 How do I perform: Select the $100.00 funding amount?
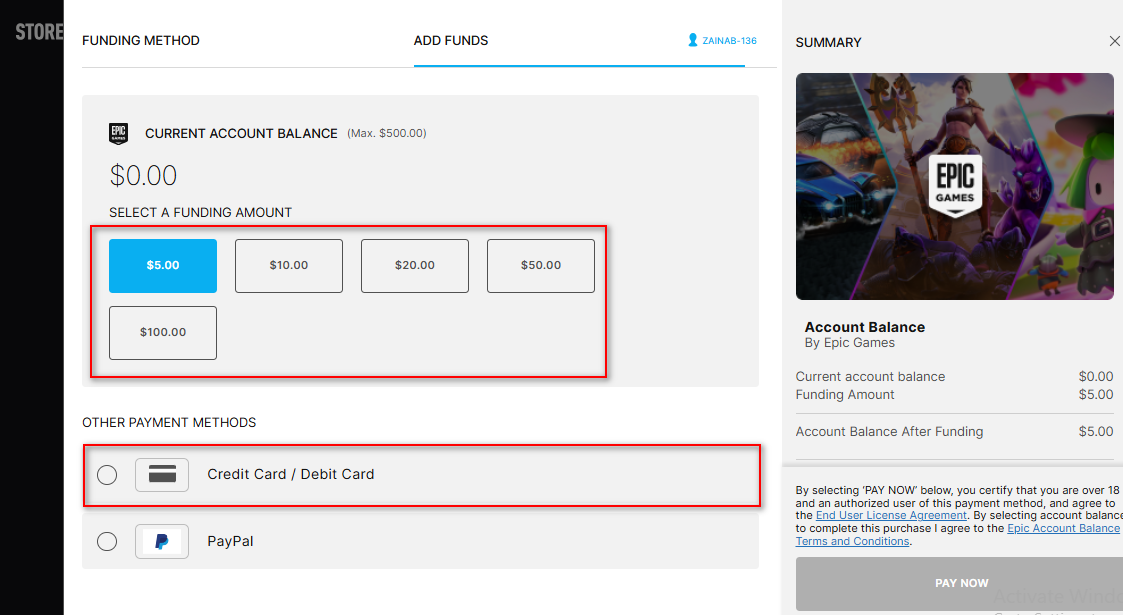coord(162,332)
